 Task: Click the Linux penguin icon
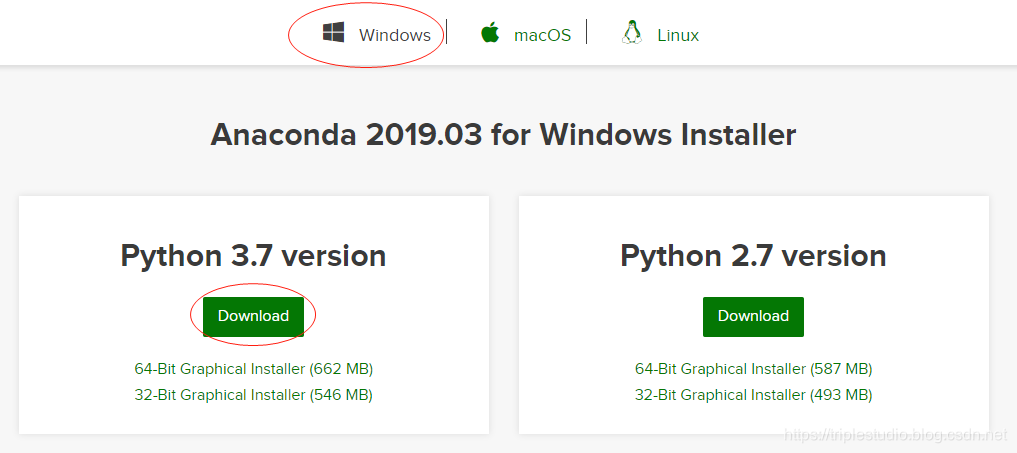(x=632, y=32)
